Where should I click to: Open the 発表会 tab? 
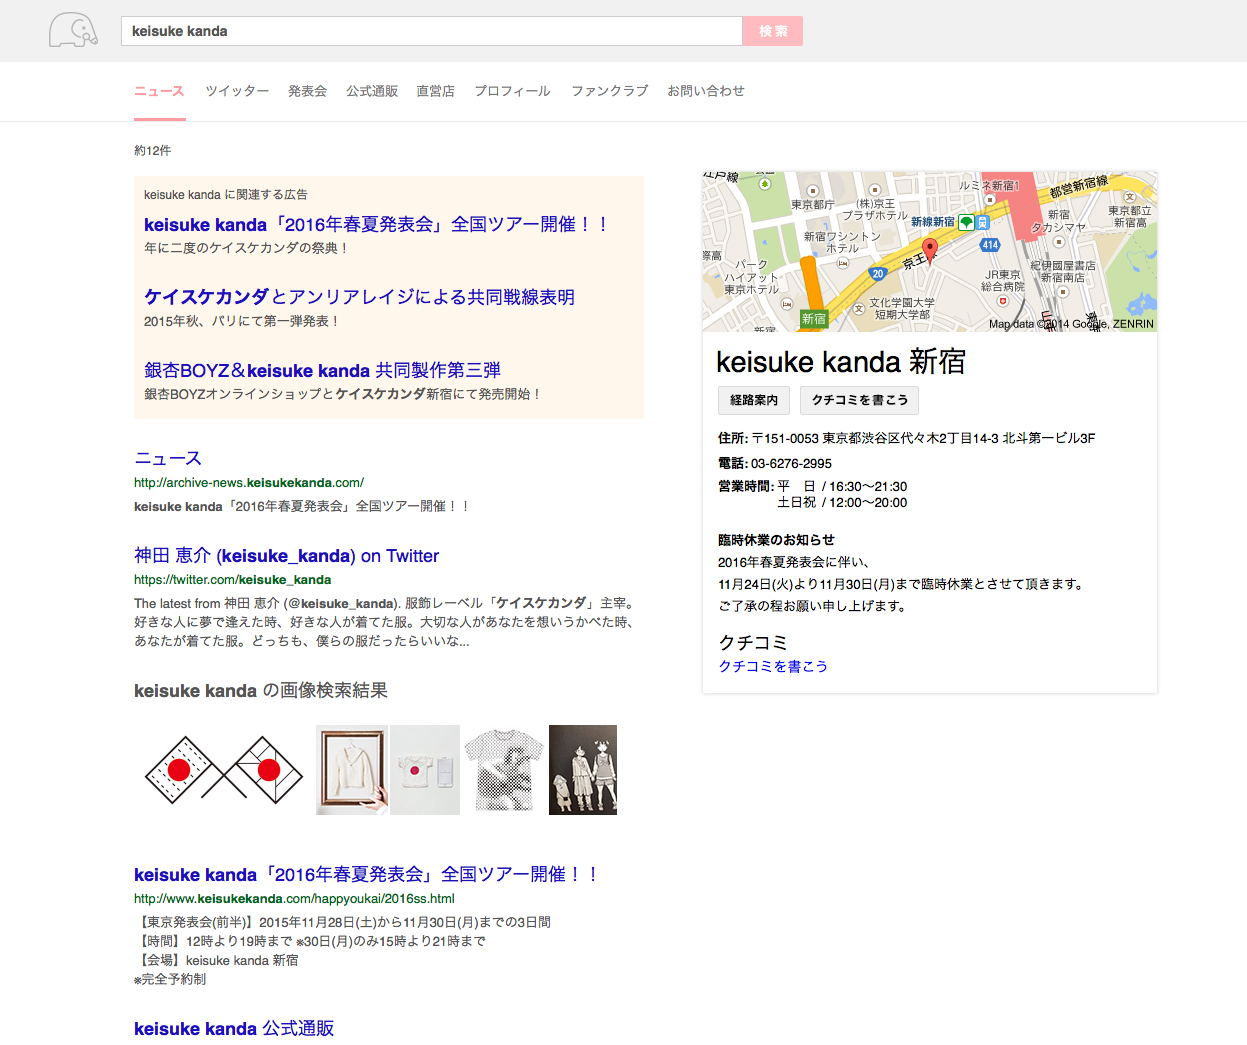coord(307,91)
